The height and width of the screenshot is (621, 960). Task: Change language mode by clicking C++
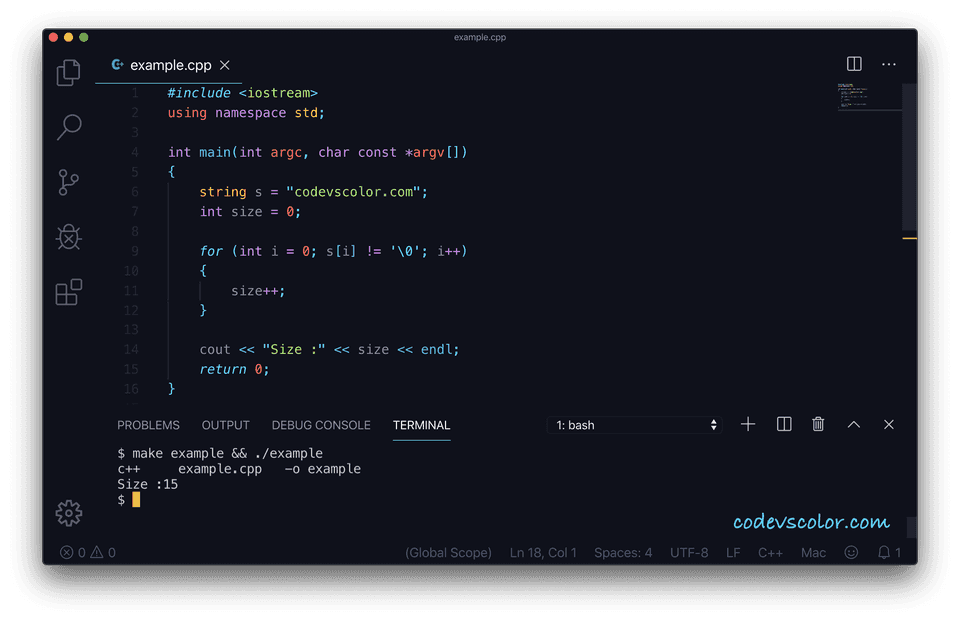click(x=770, y=552)
